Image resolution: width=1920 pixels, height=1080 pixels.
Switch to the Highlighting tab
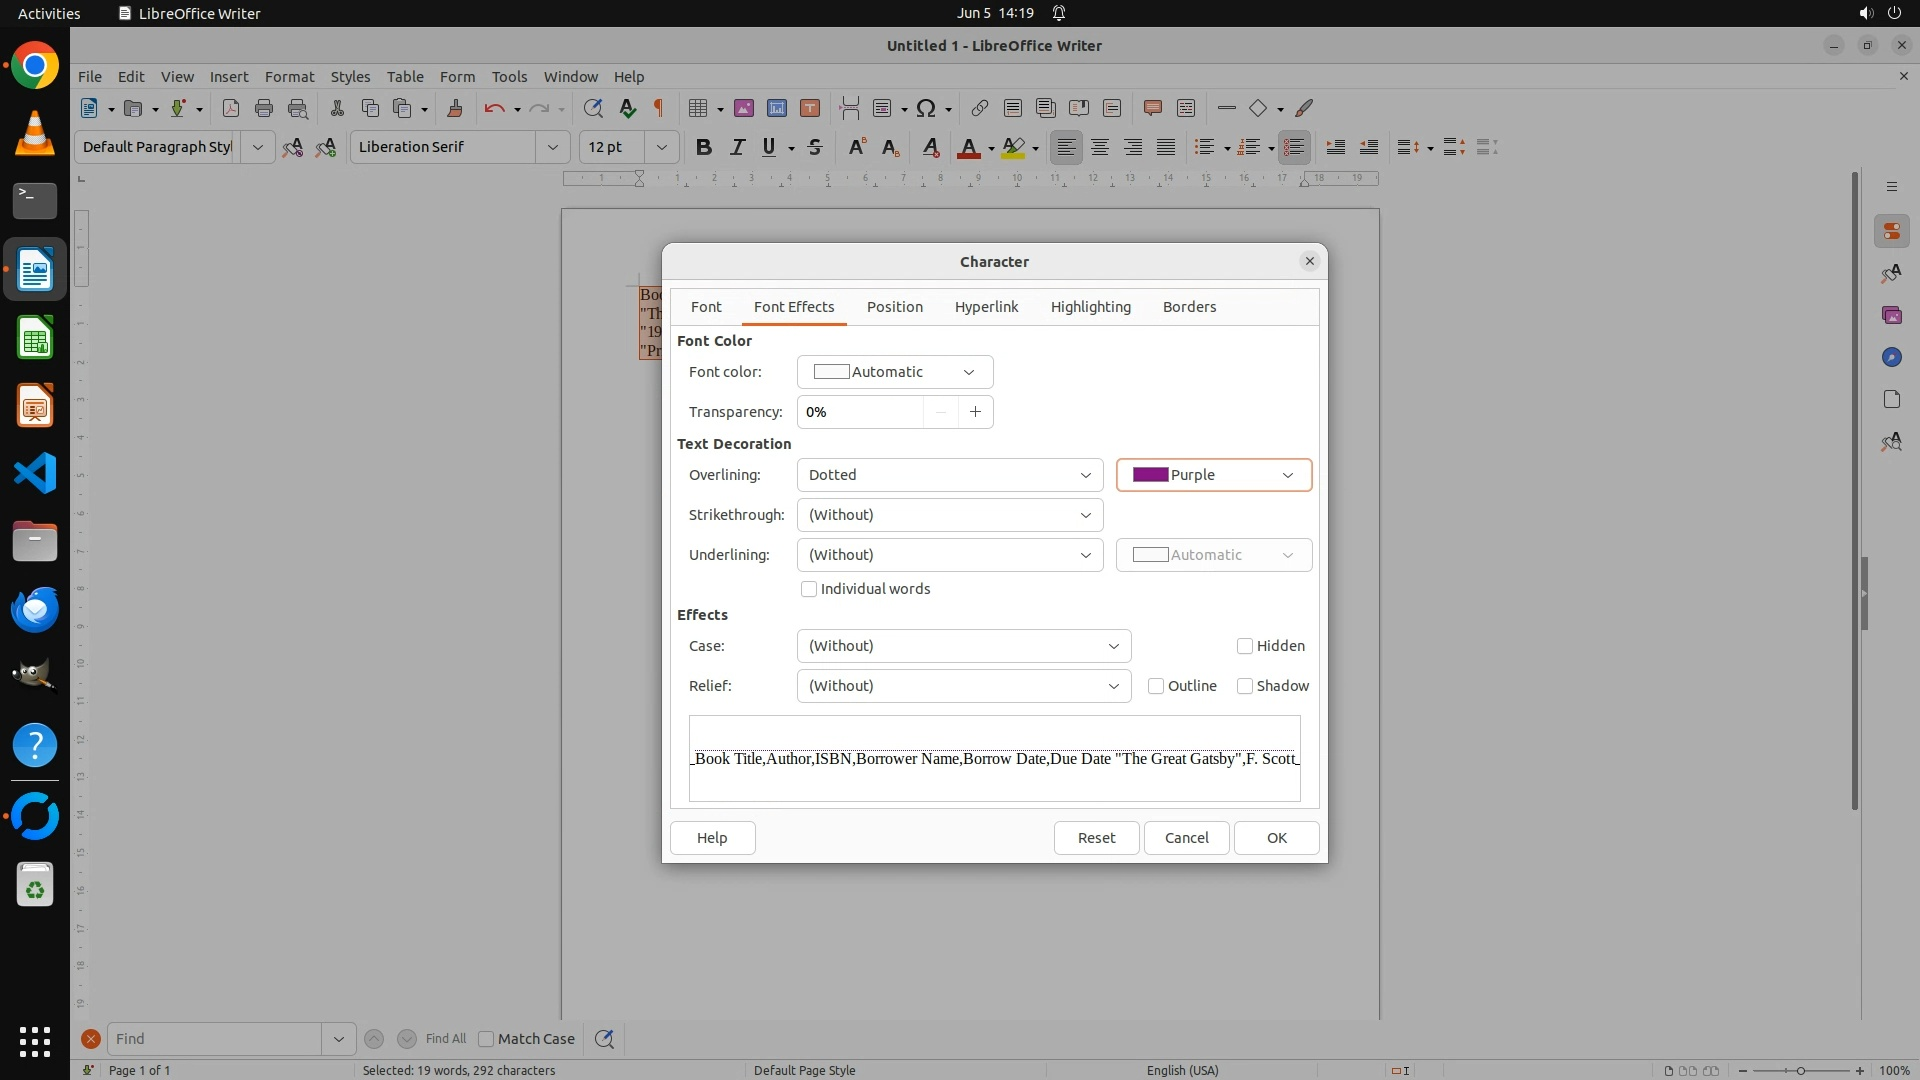click(x=1090, y=307)
